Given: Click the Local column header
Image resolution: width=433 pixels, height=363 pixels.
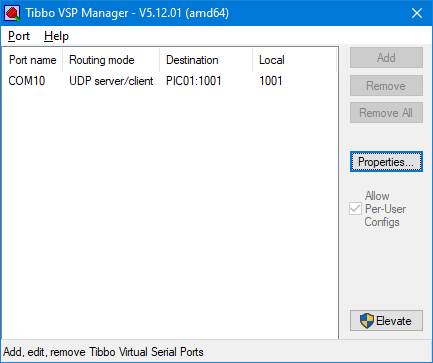Looking at the screenshot, I should [294, 60].
